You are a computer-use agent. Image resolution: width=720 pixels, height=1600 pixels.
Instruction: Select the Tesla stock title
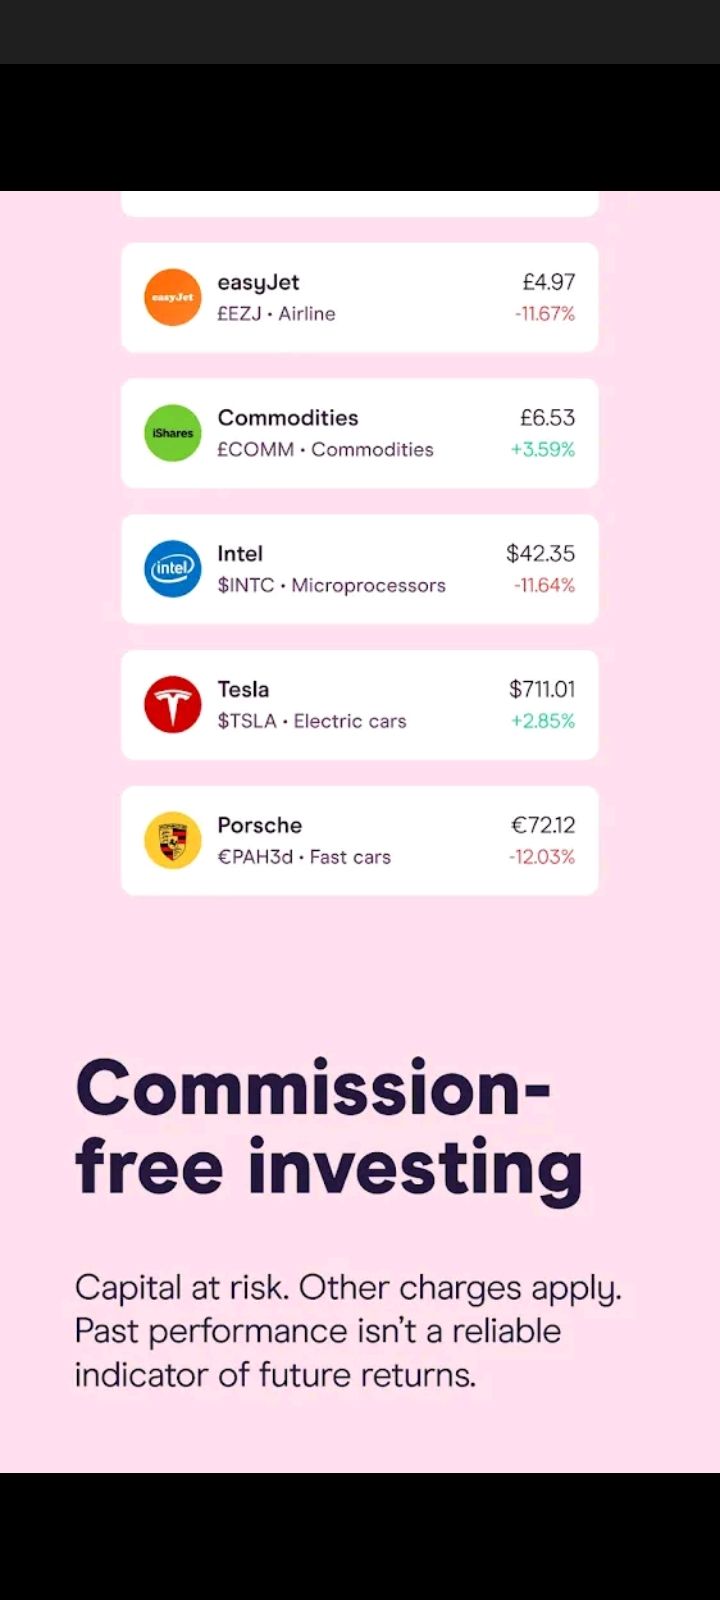click(243, 690)
